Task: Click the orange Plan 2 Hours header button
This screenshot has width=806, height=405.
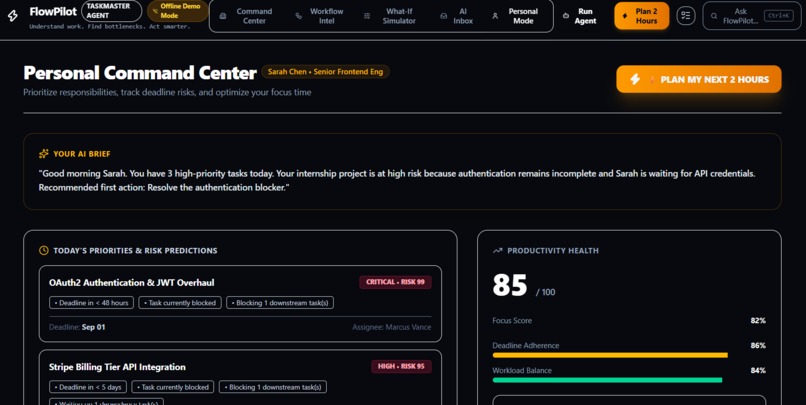Action: [x=642, y=15]
